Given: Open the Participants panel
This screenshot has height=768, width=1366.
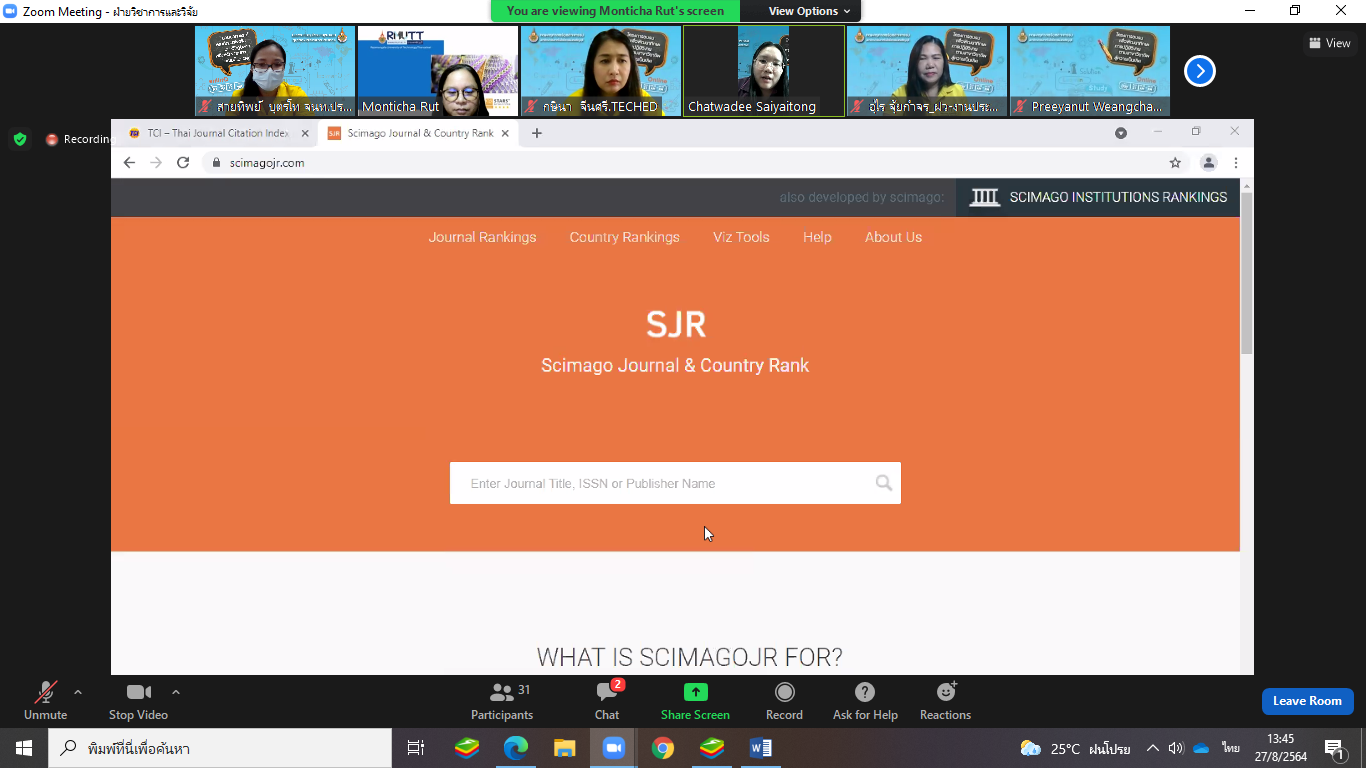Looking at the screenshot, I should (x=502, y=700).
